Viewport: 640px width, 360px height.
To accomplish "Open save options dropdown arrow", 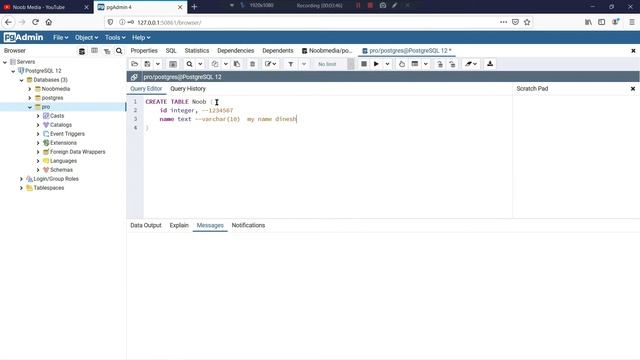I will [158, 64].
